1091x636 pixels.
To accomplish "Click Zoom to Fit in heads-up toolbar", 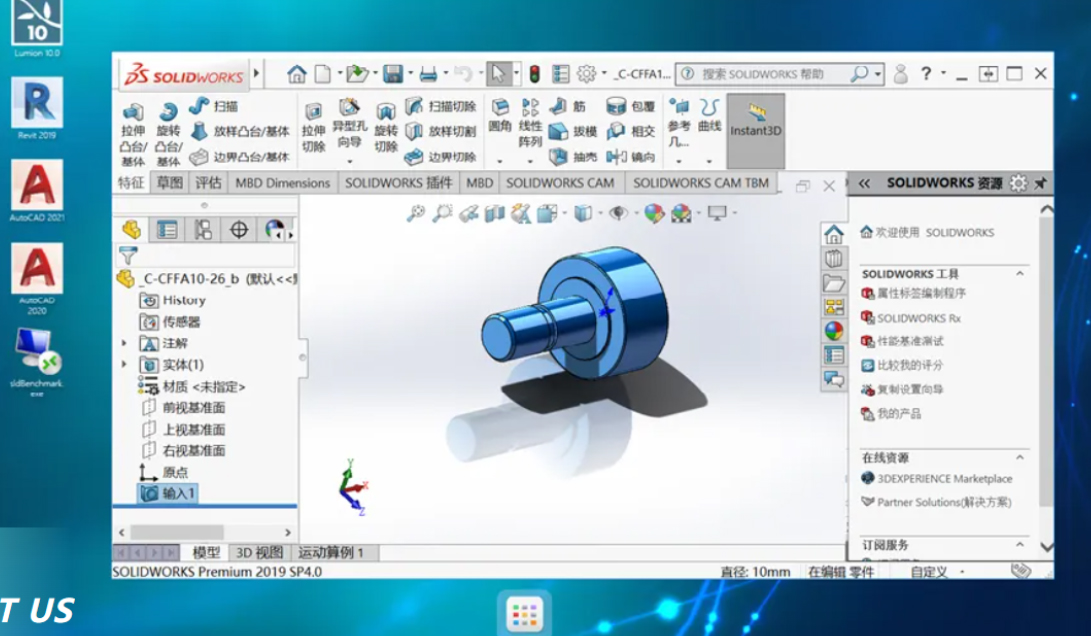I will click(416, 213).
